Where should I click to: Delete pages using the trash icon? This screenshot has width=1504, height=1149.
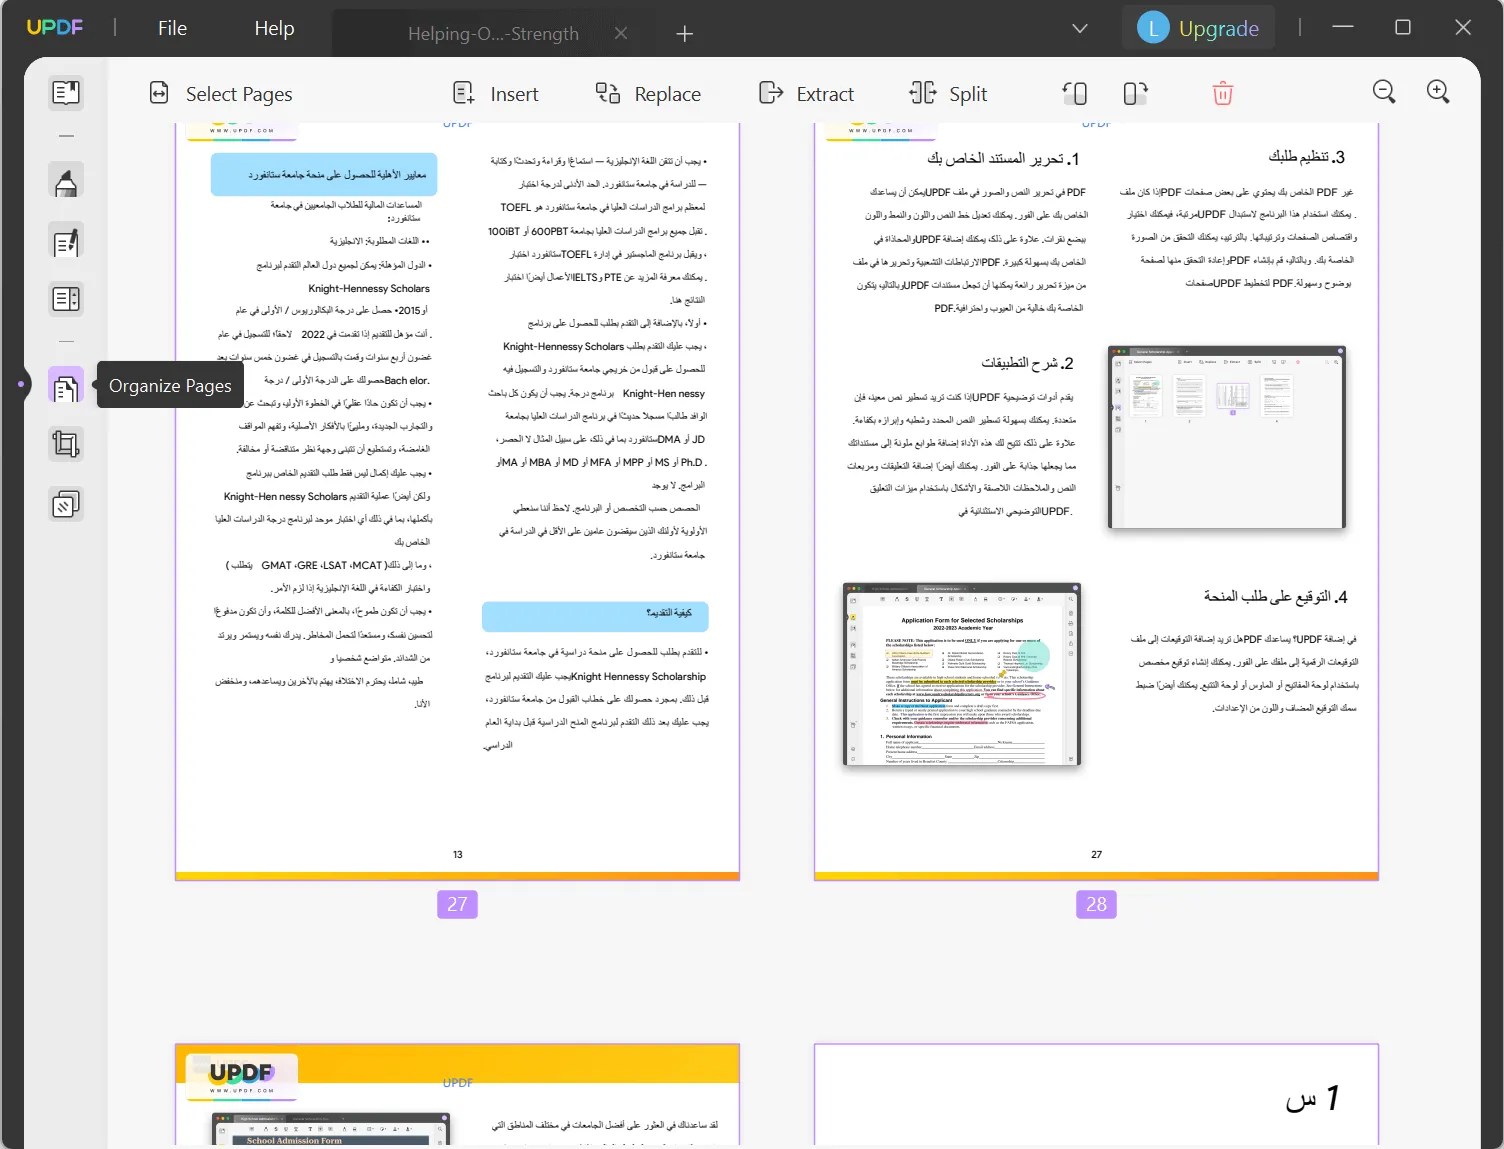click(x=1222, y=92)
